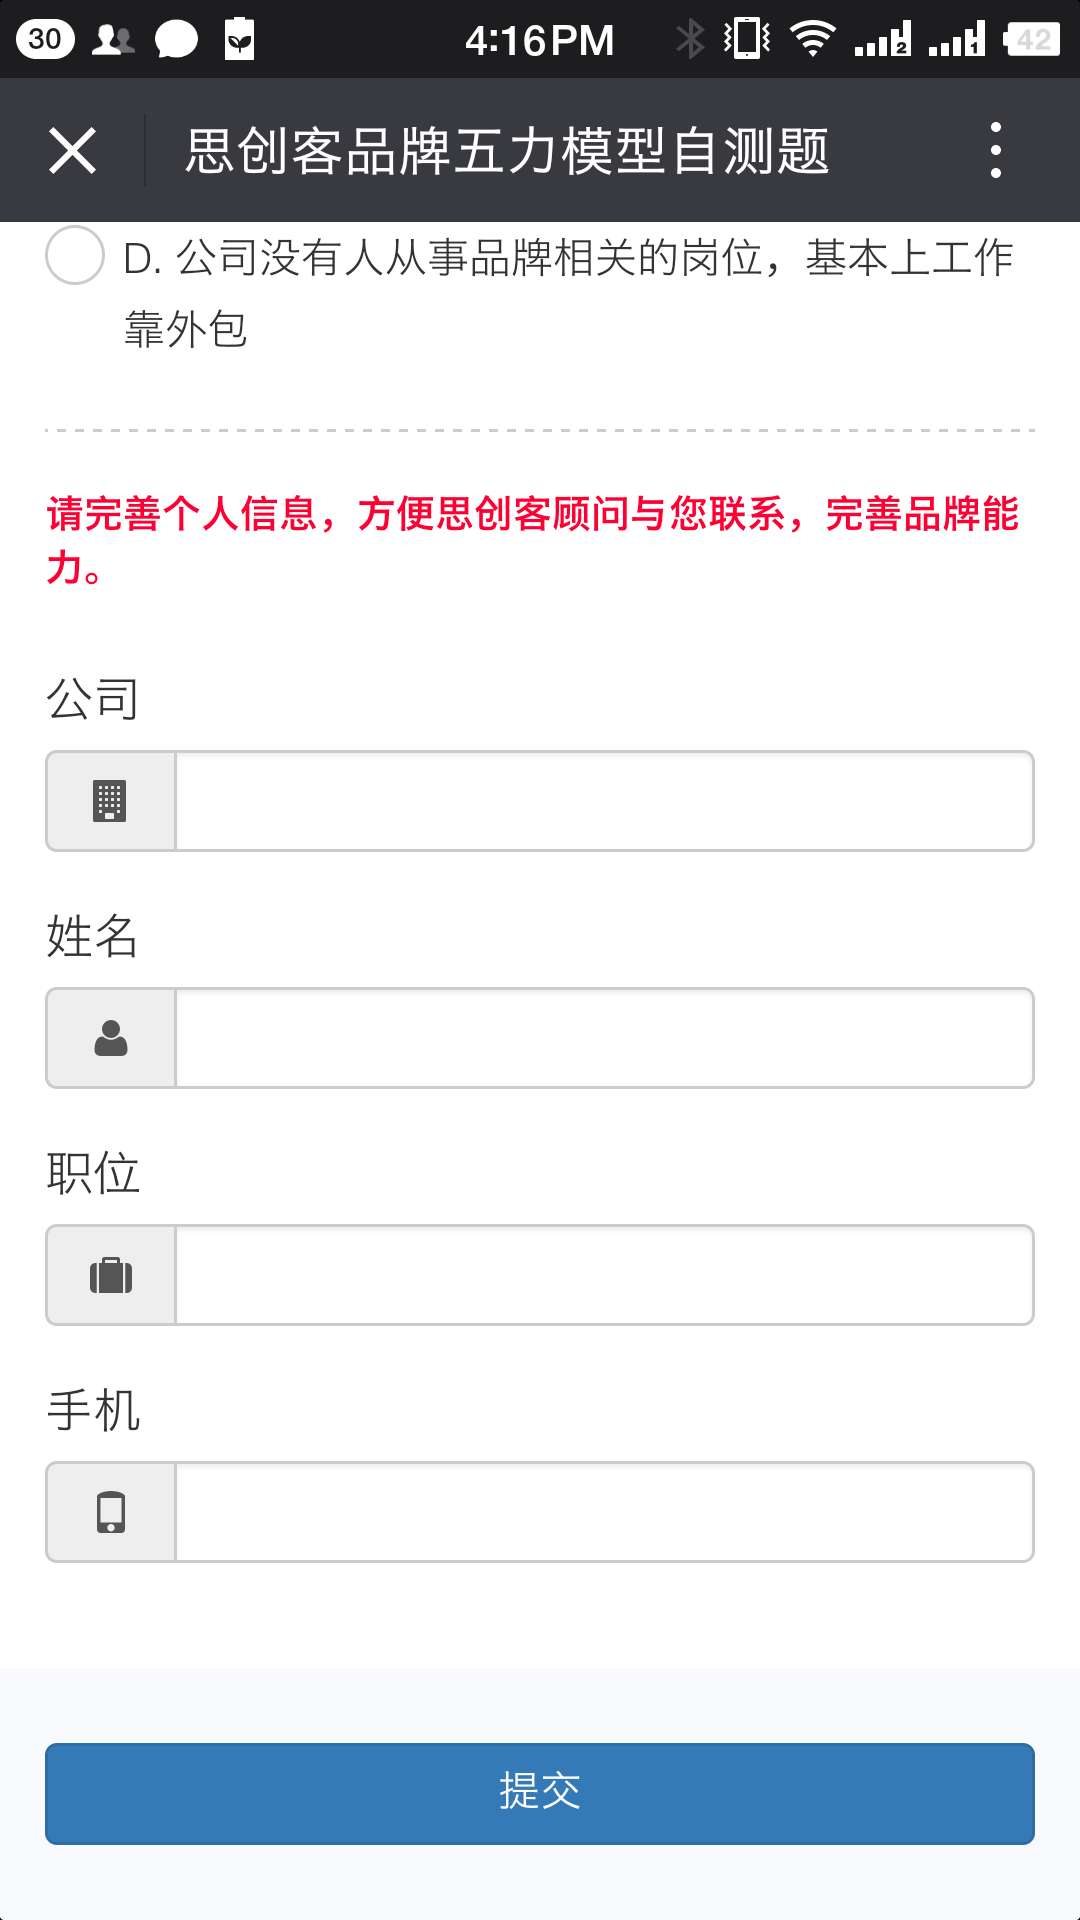Image resolution: width=1080 pixels, height=1920 pixels.
Task: Tap the 30 notification badge in status bar
Action: coord(45,40)
